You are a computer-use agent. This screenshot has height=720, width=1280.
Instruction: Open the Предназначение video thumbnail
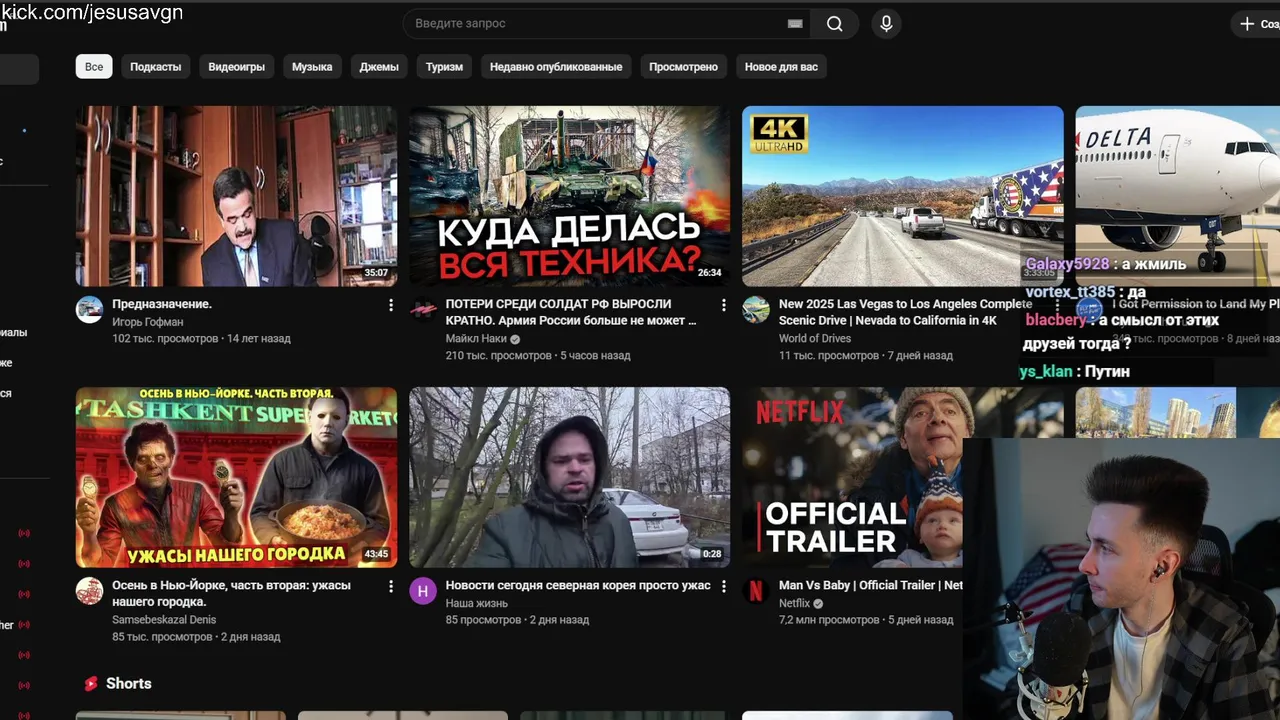coord(236,196)
